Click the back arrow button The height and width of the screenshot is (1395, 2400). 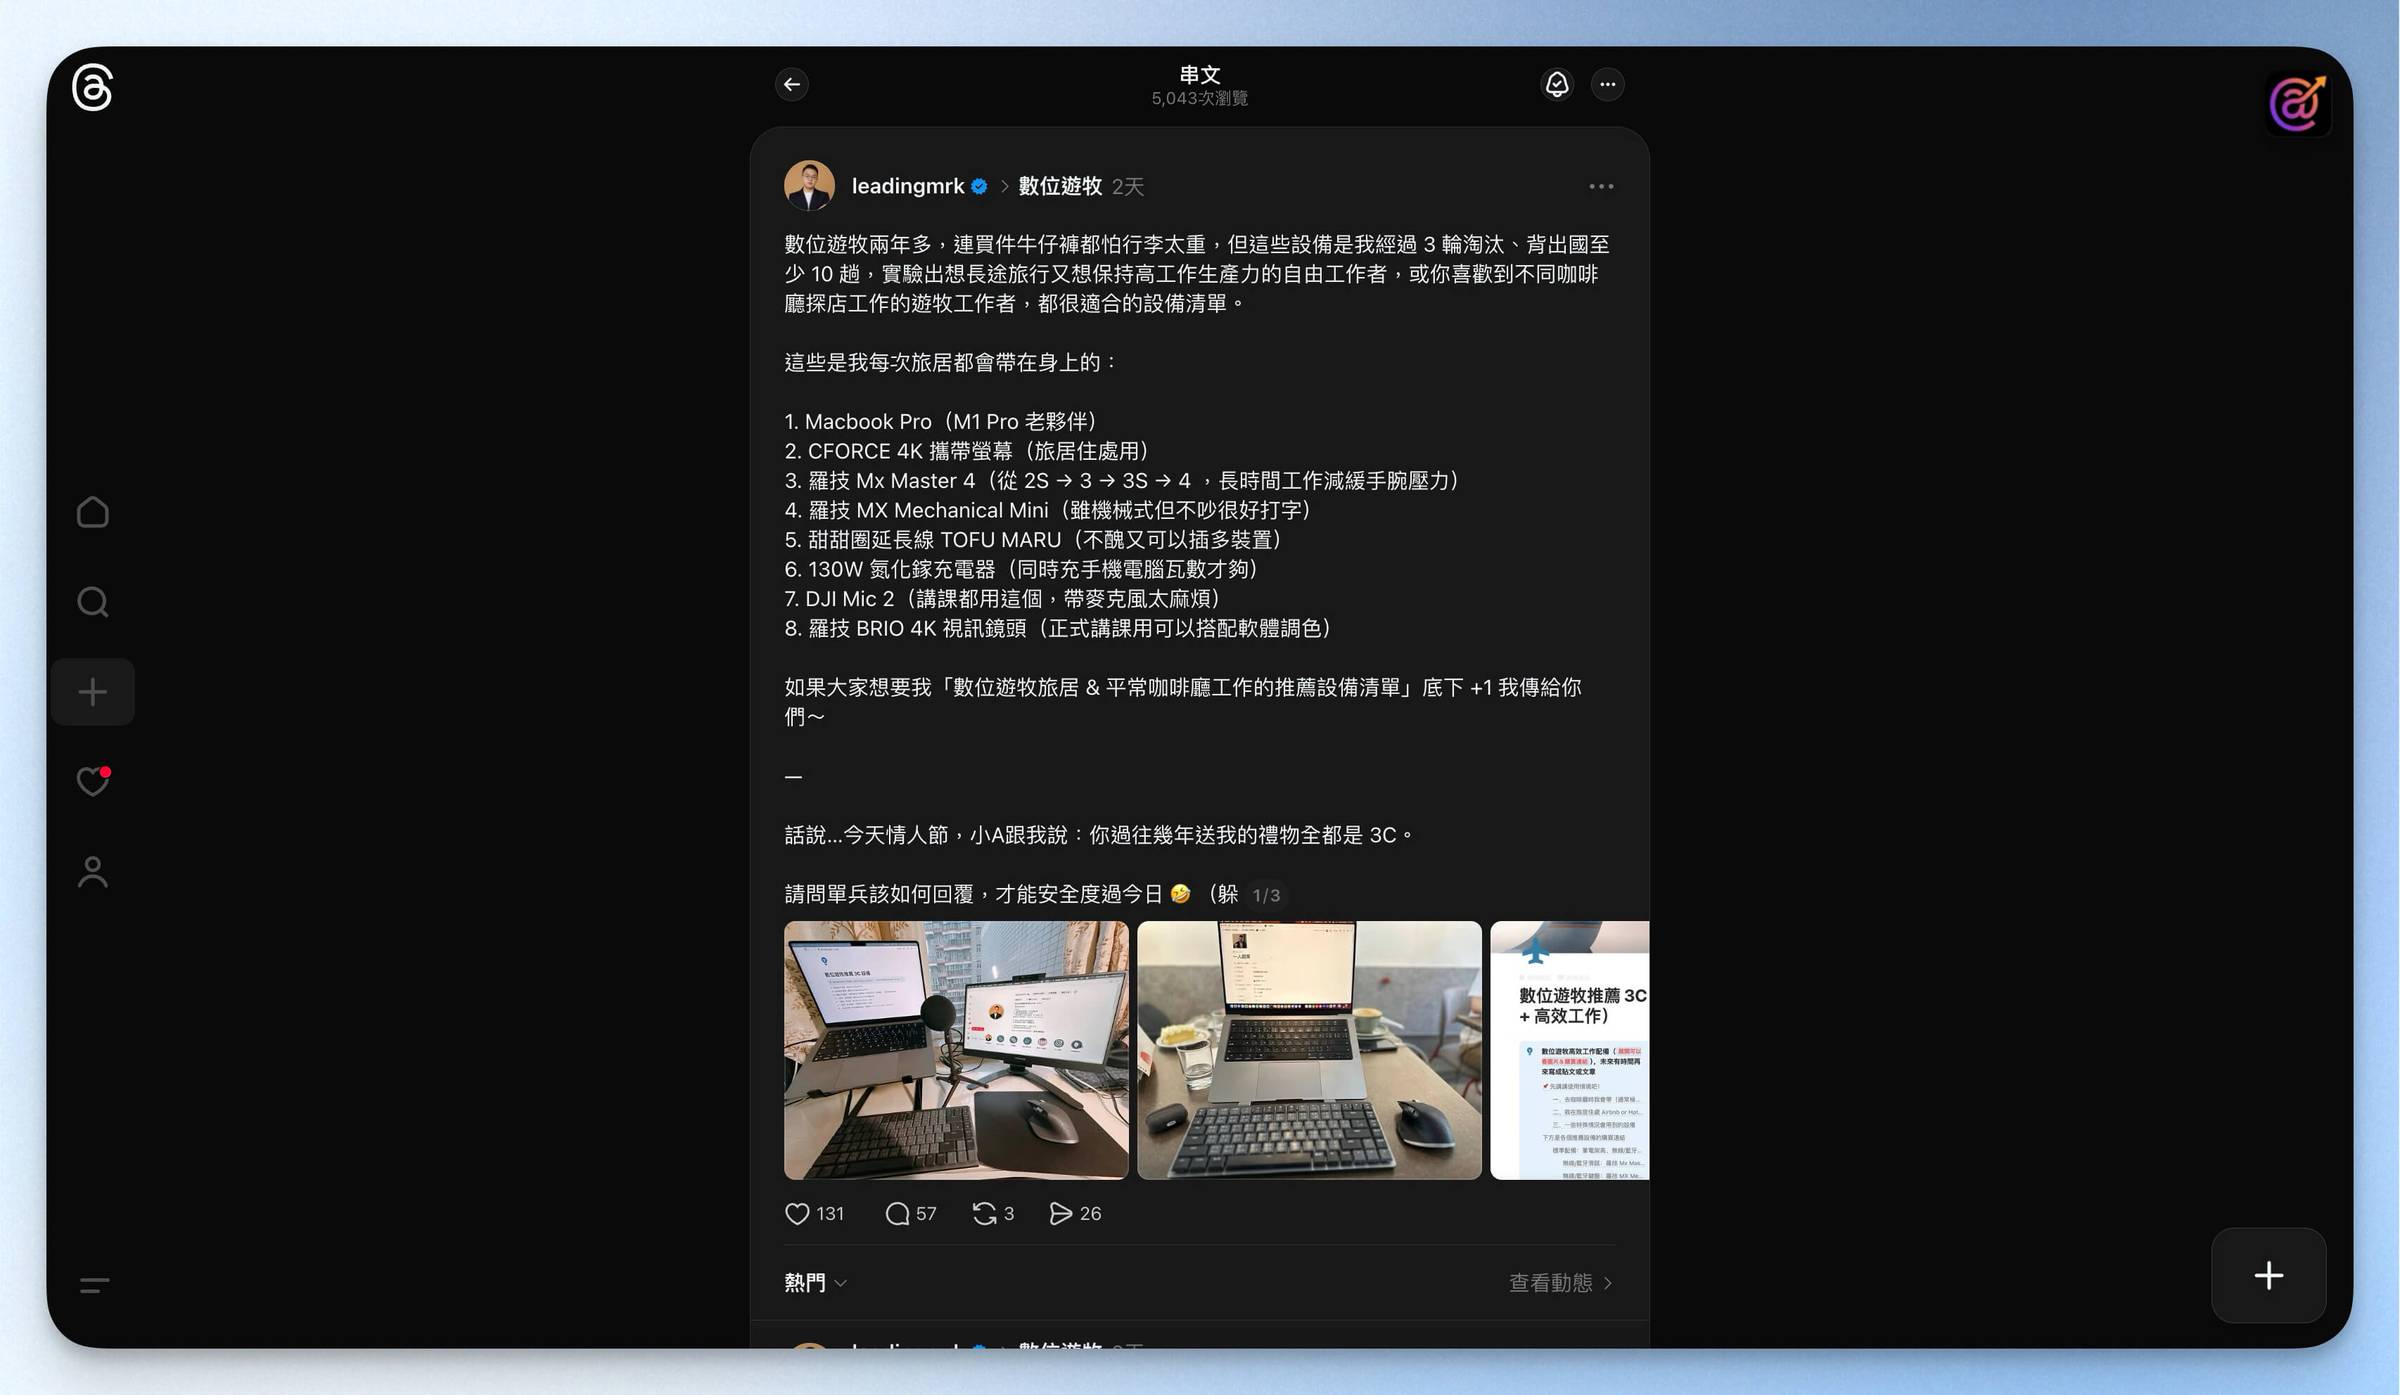(792, 84)
